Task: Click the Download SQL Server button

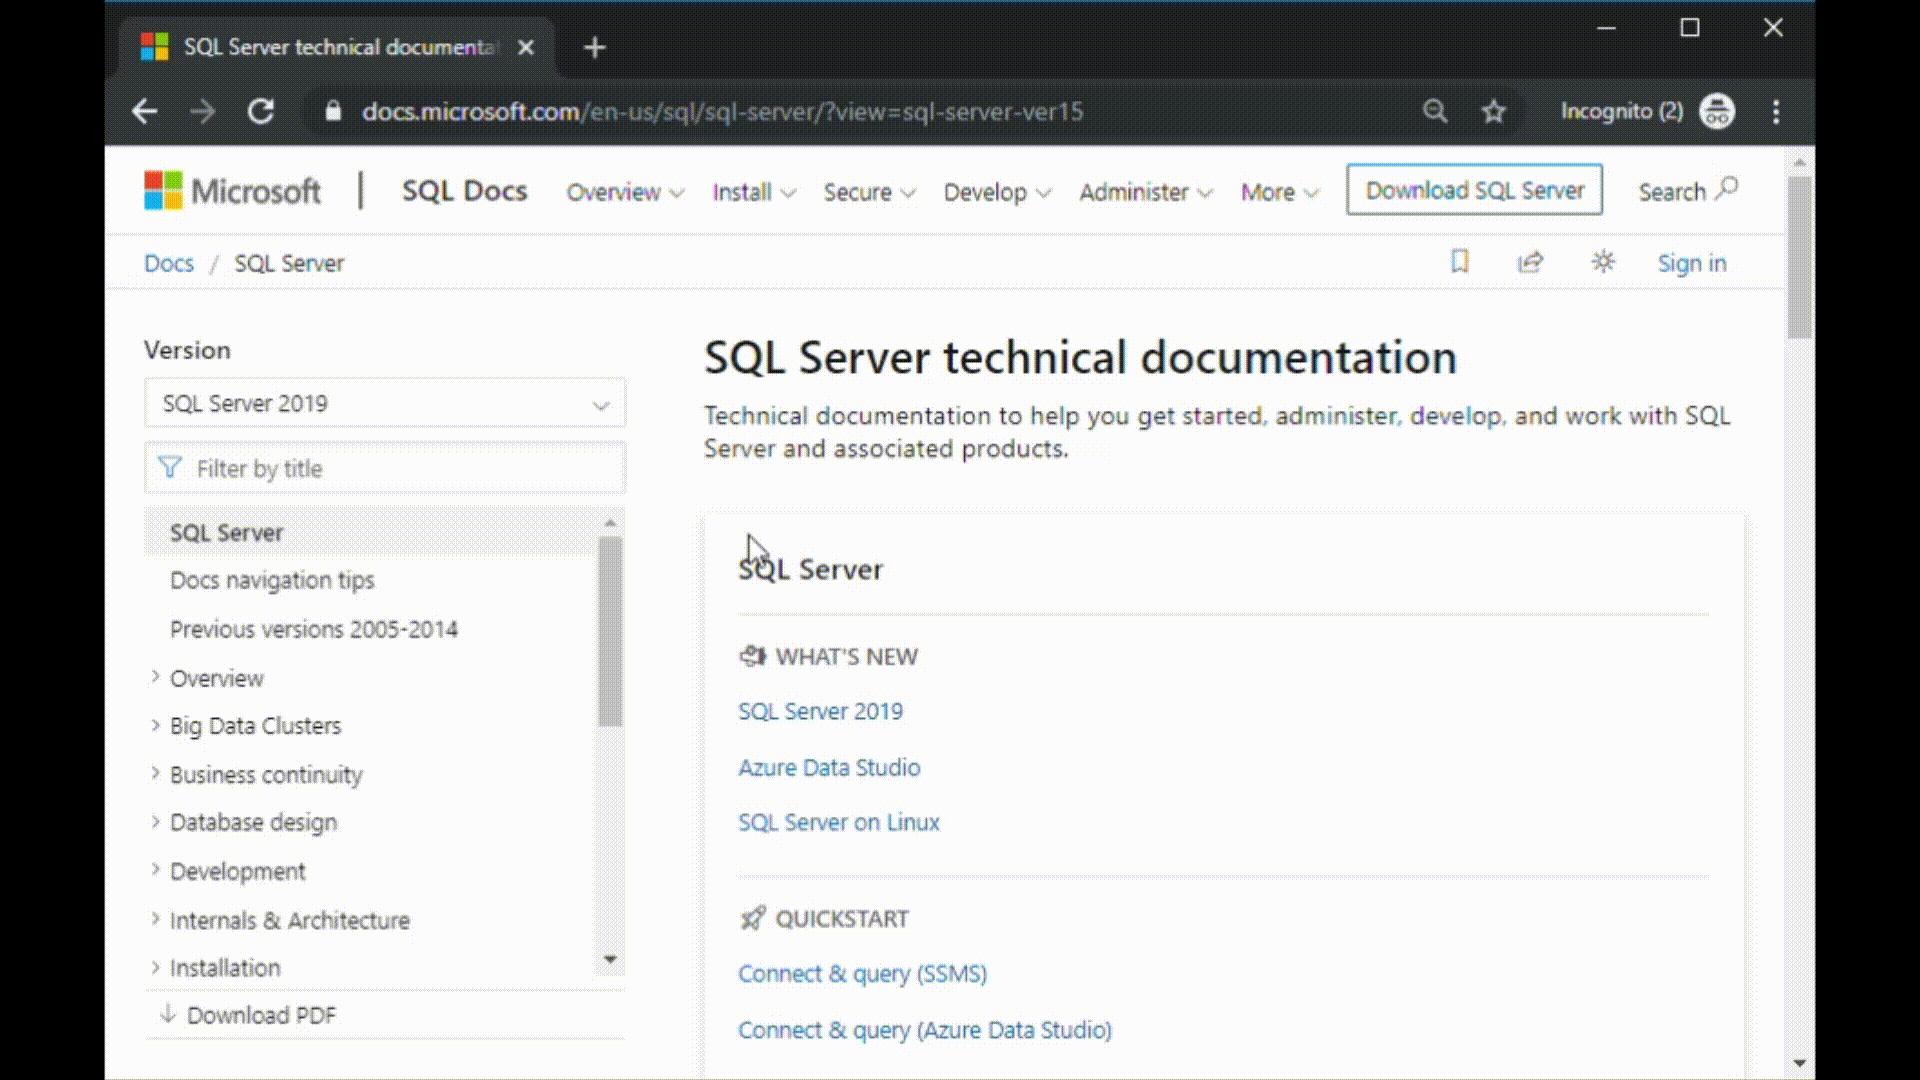Action: click(1476, 190)
